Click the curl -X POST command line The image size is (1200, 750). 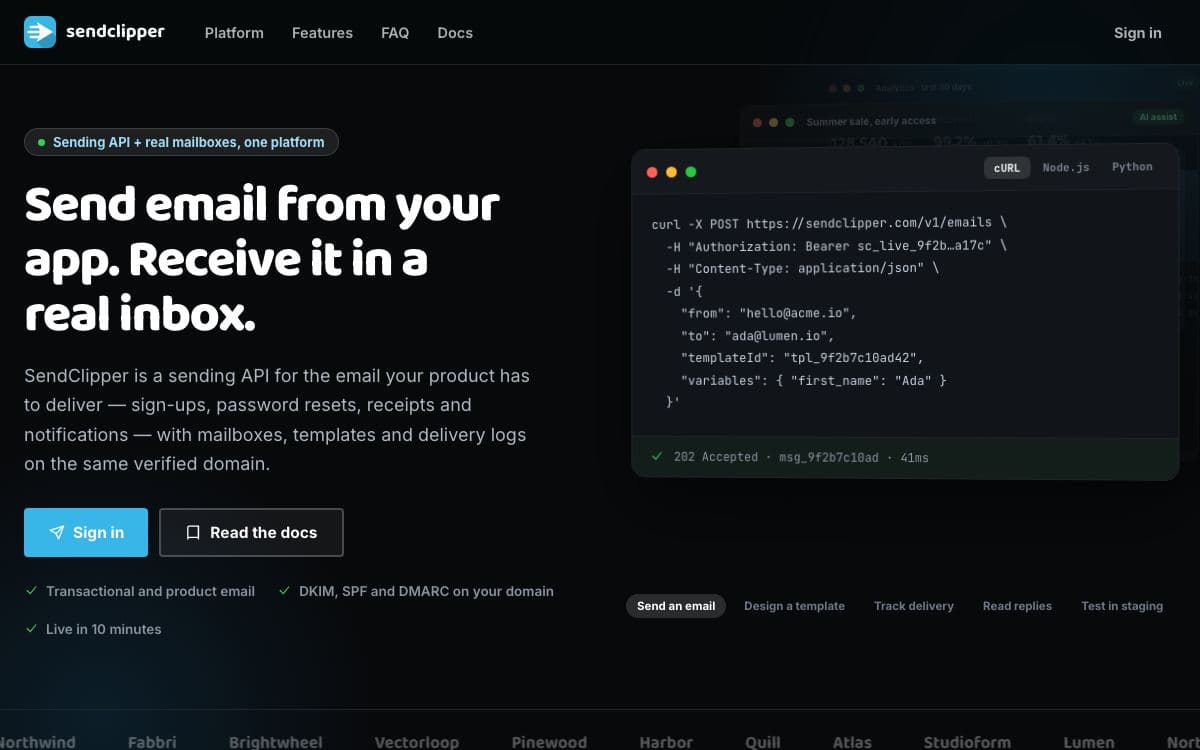829,223
